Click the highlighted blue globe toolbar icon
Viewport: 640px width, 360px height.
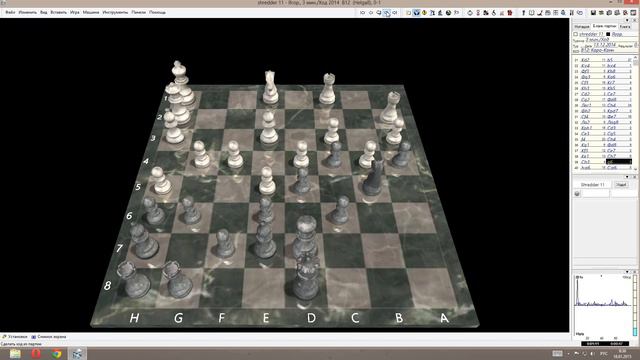(416, 13)
